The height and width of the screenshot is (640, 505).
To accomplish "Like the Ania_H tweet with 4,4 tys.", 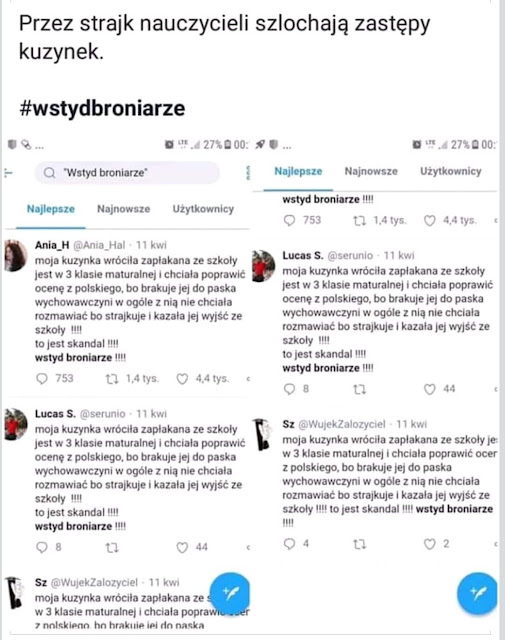I will pyautogui.click(x=182, y=379).
